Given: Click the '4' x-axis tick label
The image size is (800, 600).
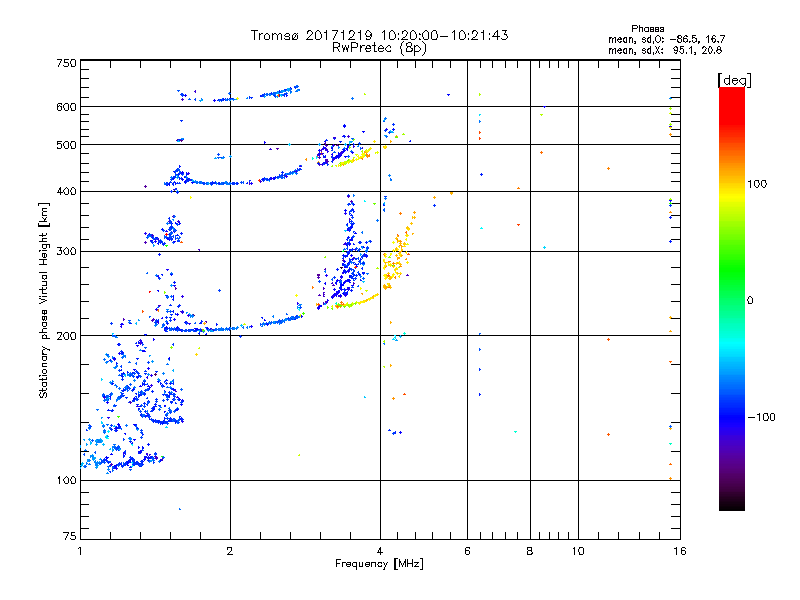Looking at the screenshot, I should 380,551.
